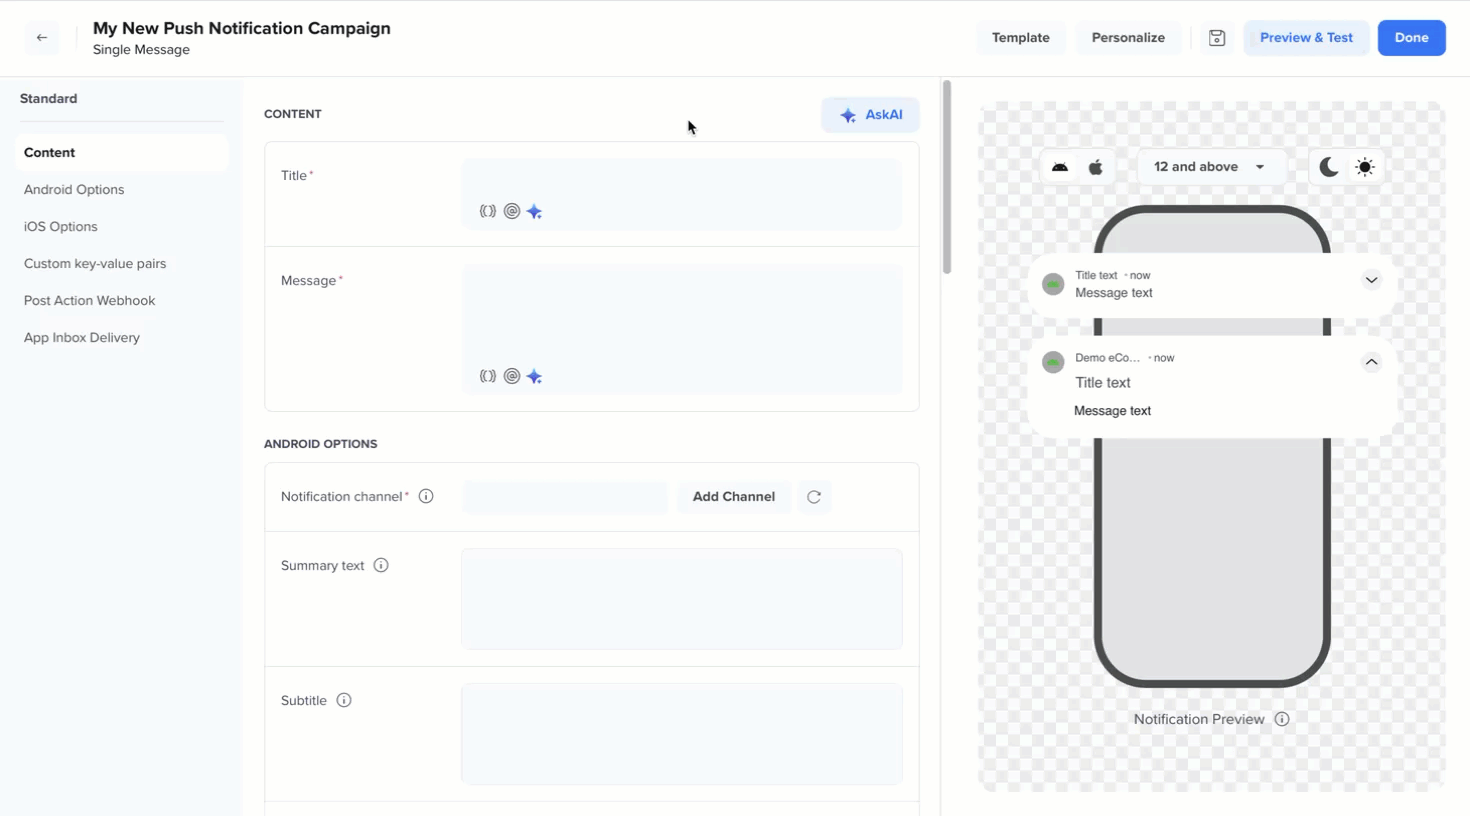1470x816 pixels.
Task: Expand the collapsed notification preview
Action: (x=1372, y=281)
